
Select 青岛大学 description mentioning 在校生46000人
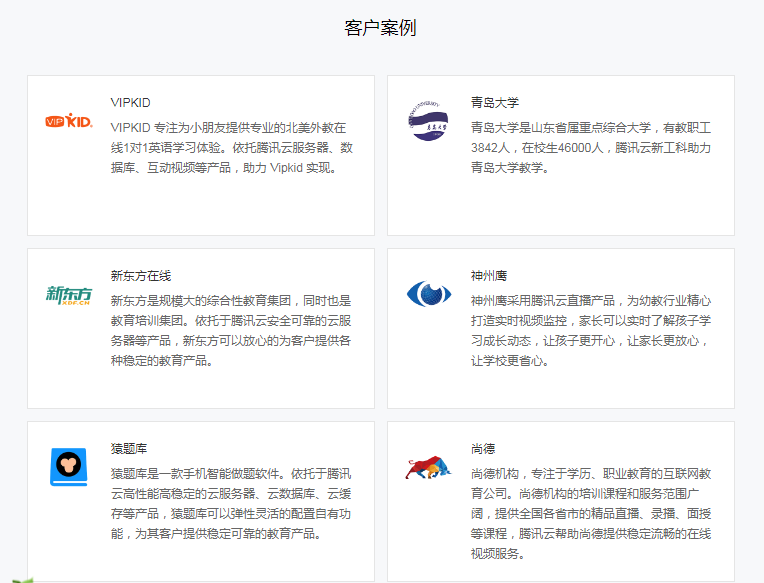click(x=591, y=148)
